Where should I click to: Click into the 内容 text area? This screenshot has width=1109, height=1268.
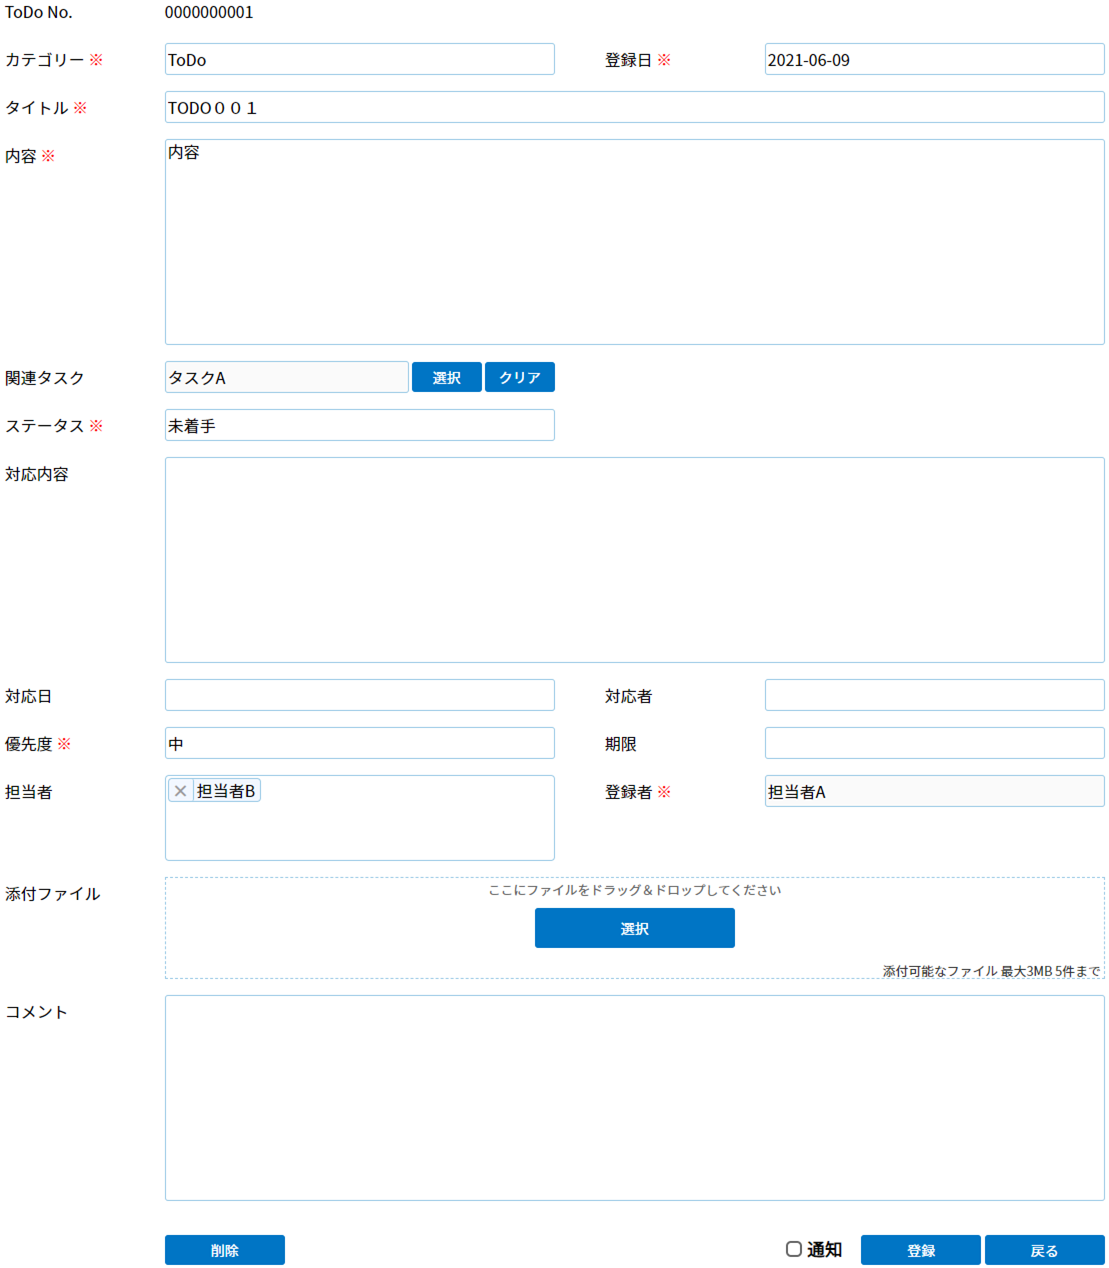click(x=634, y=243)
